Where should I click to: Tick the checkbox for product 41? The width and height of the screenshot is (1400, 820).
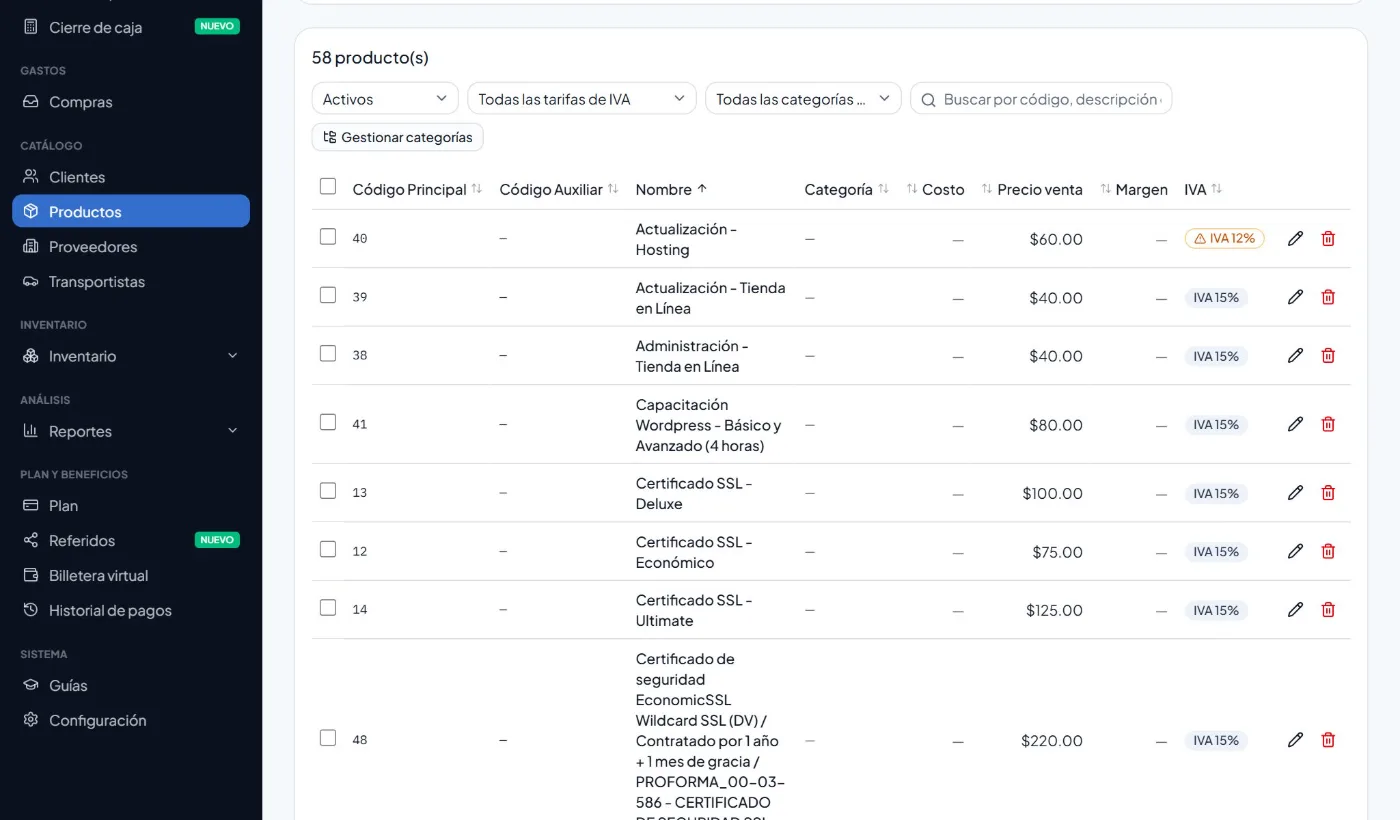[x=328, y=422]
